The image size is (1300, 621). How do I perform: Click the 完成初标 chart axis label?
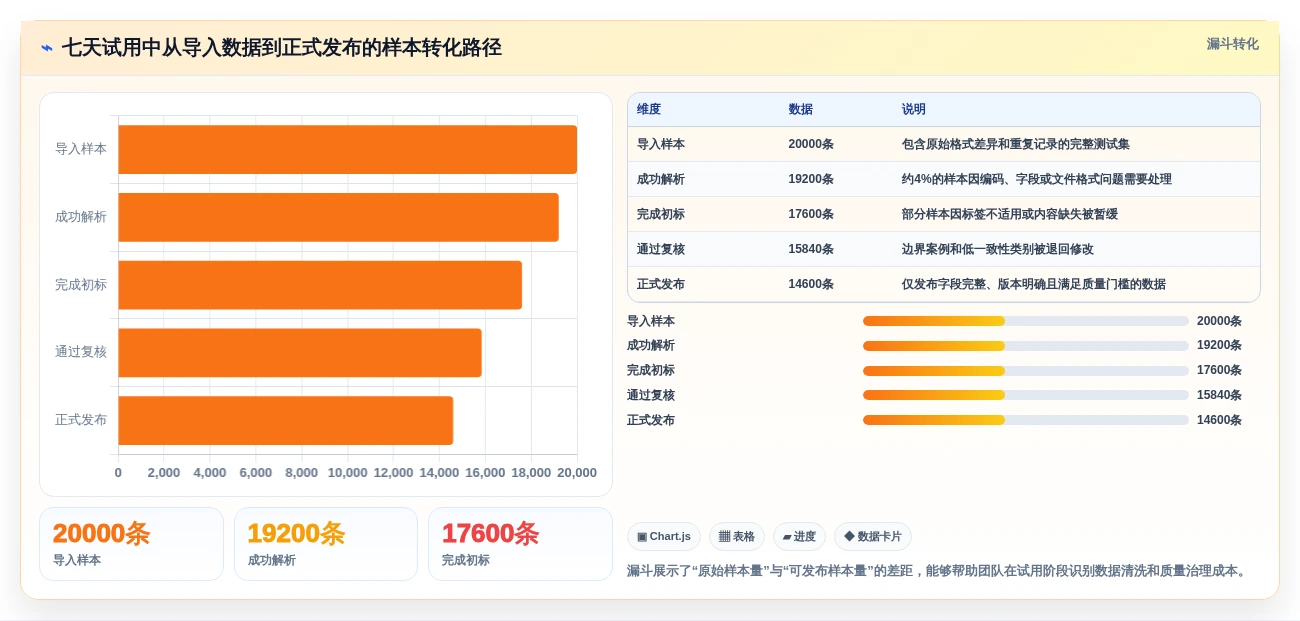coord(81,285)
